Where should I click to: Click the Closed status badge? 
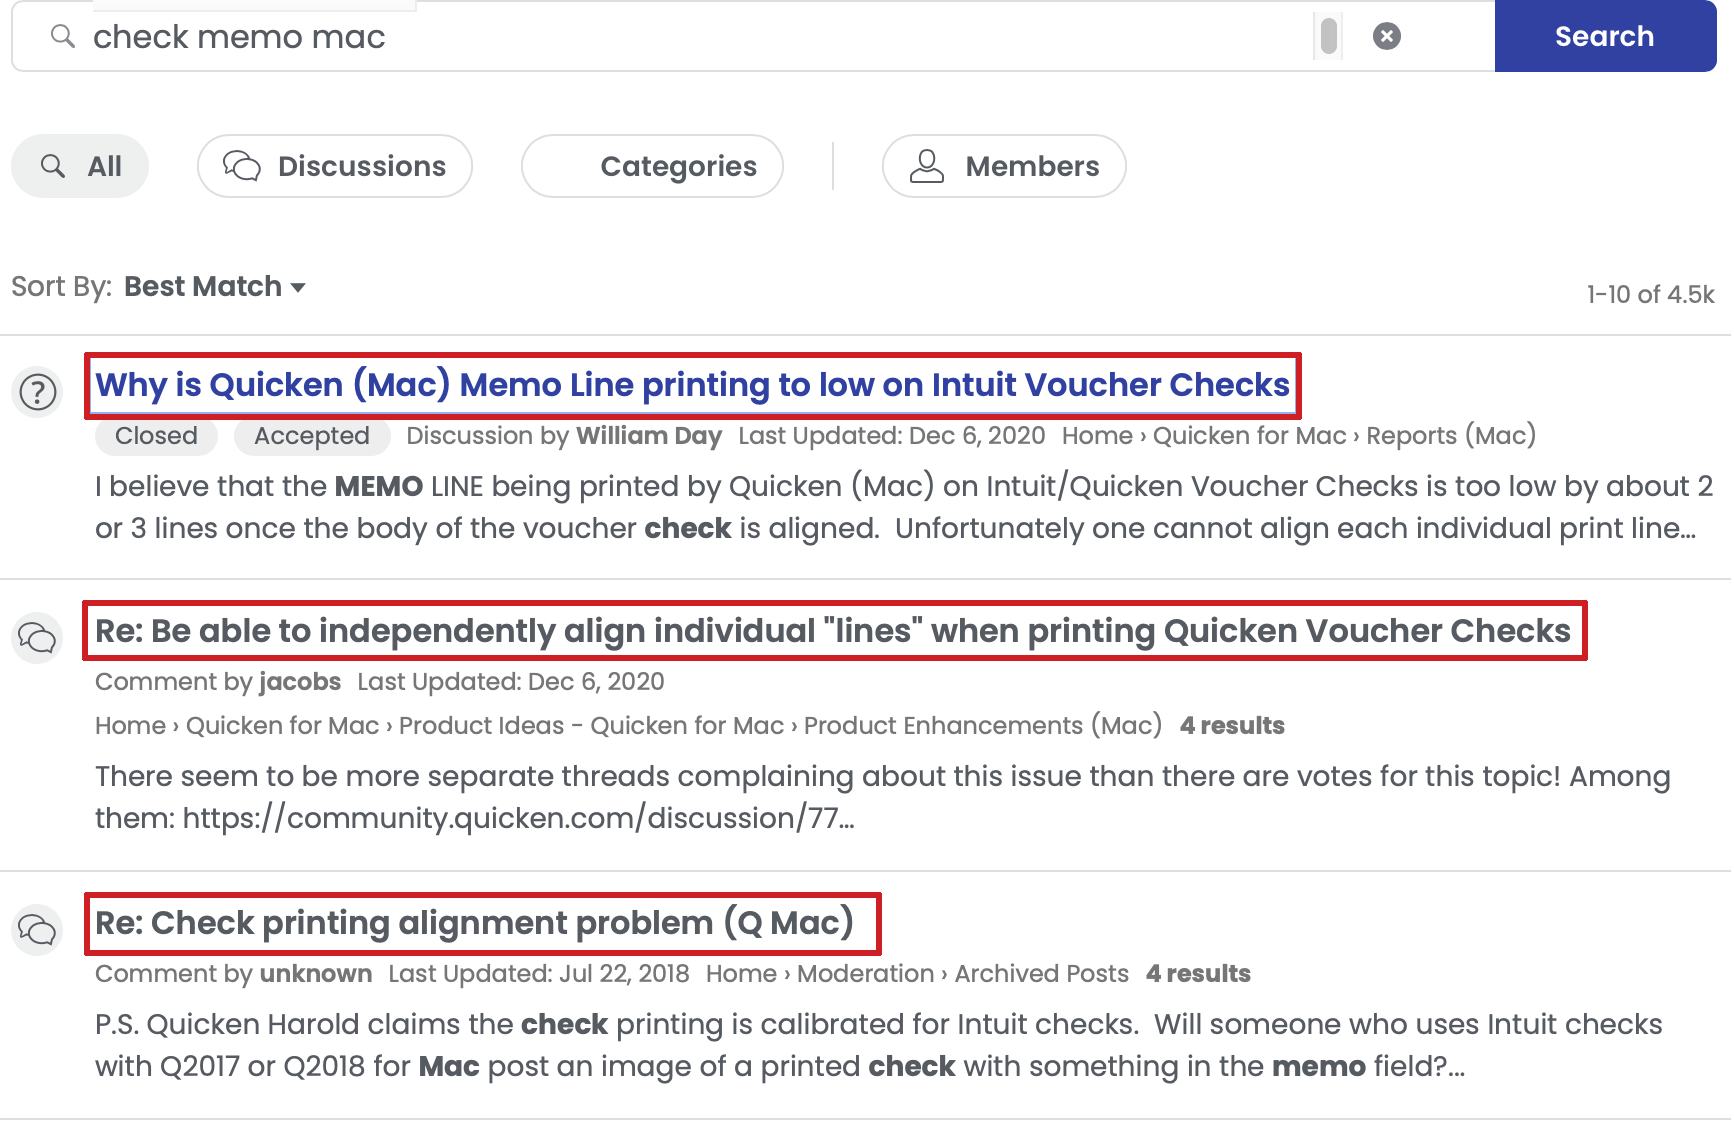click(155, 435)
